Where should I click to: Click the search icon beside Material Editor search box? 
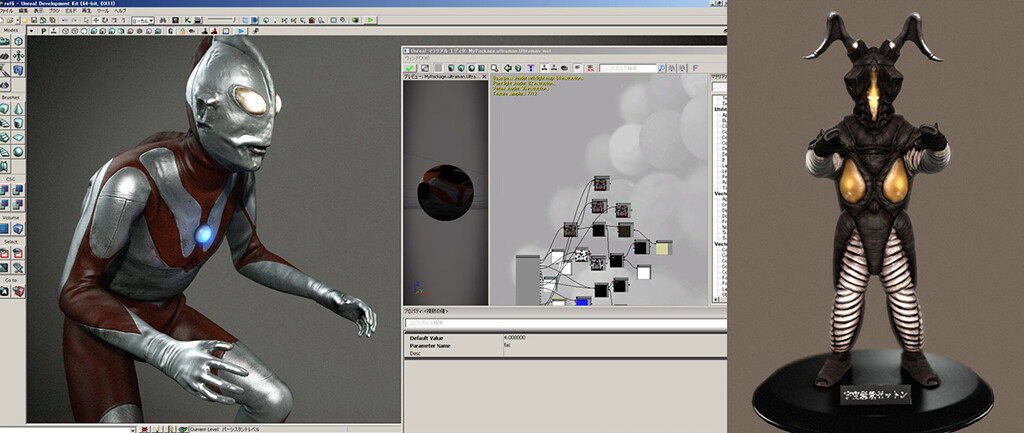662,67
